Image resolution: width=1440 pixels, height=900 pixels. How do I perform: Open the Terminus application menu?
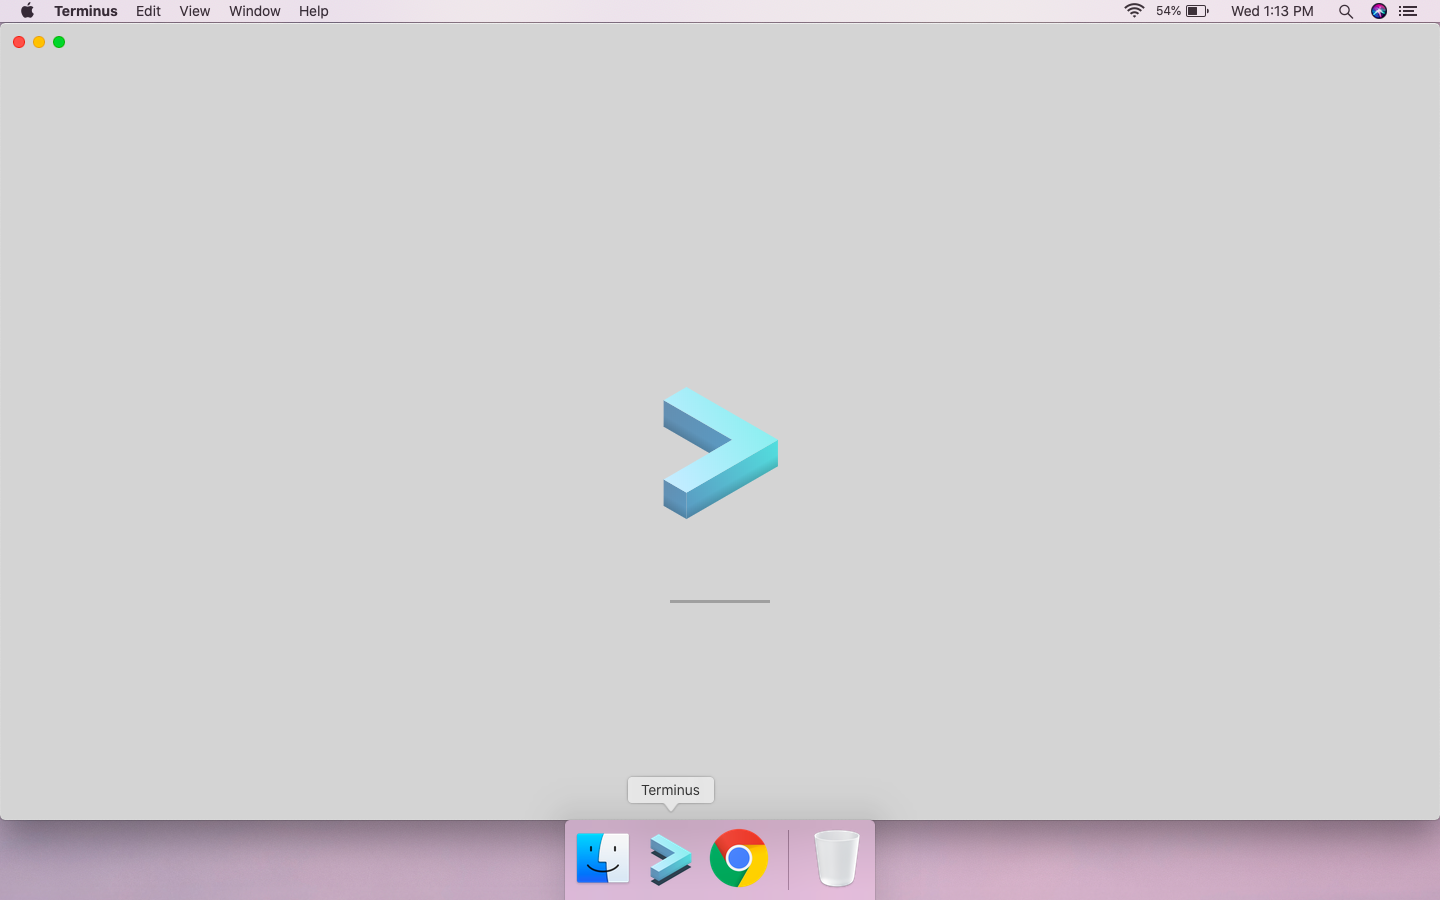[x=86, y=11]
